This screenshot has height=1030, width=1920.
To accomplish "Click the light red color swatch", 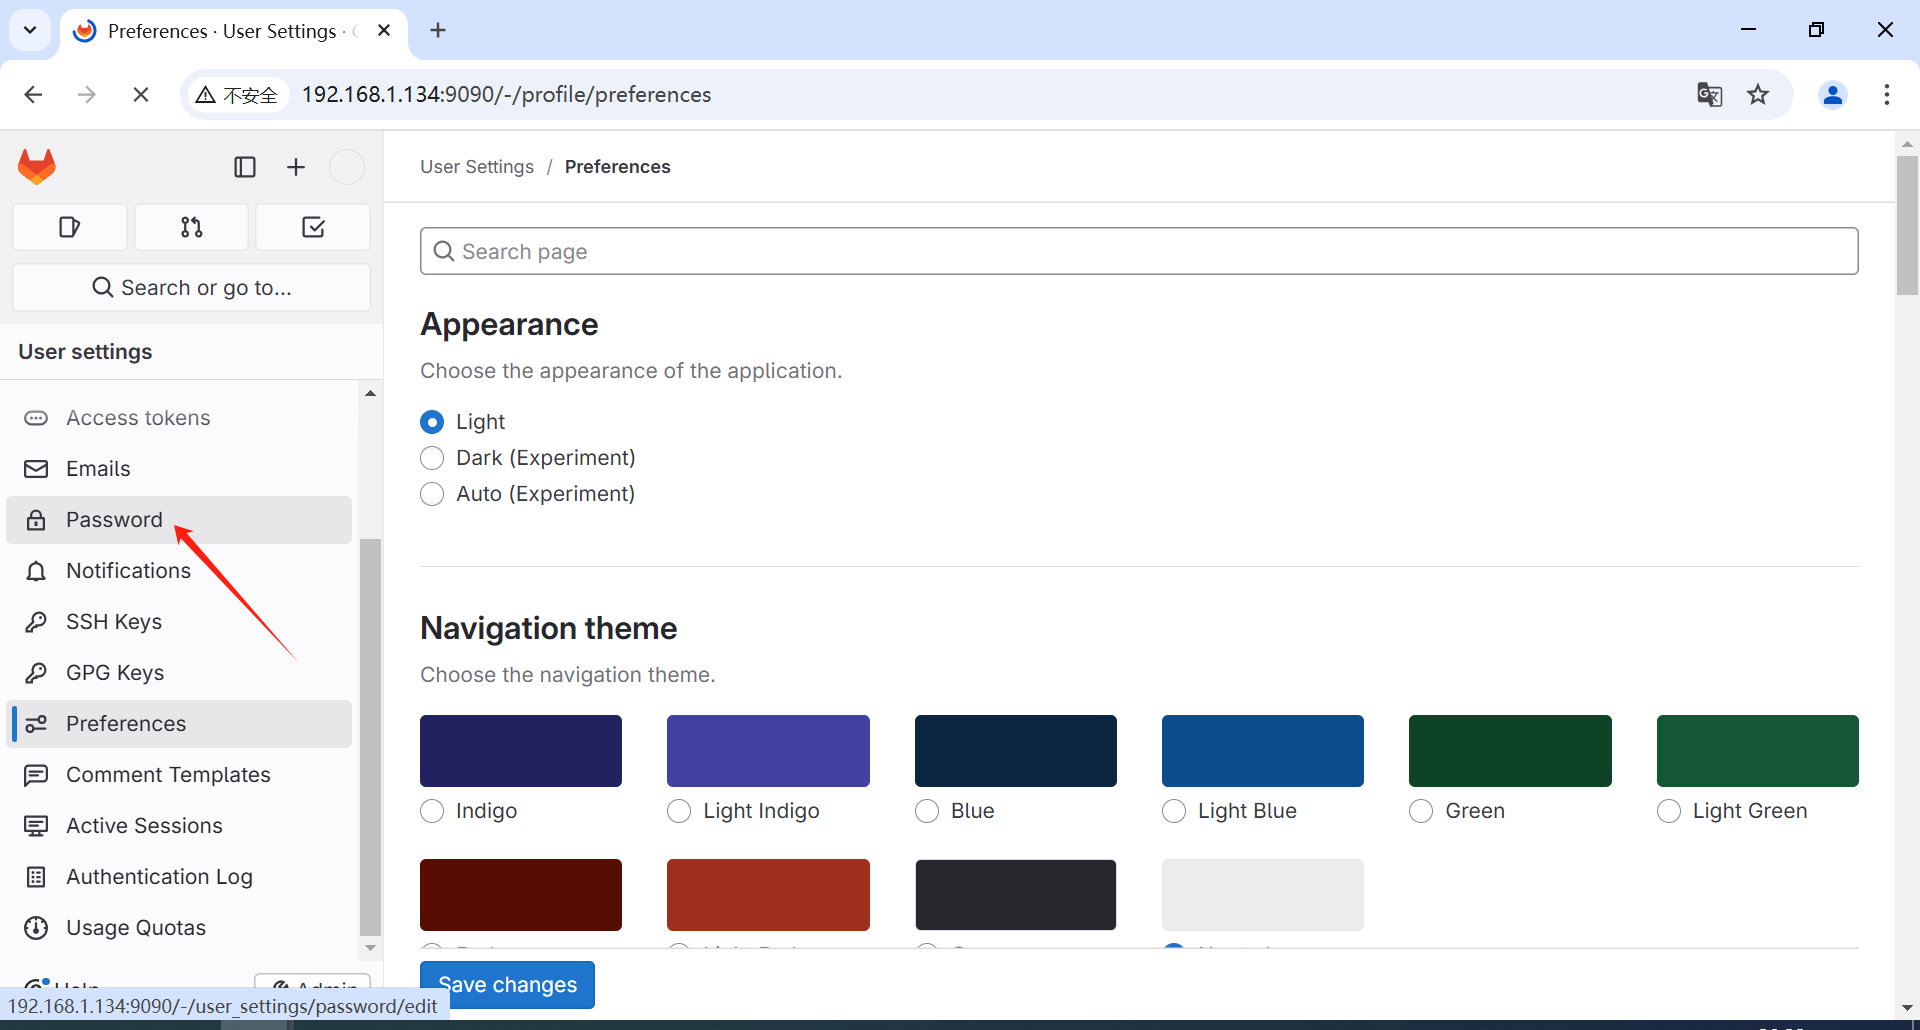I will pos(768,895).
